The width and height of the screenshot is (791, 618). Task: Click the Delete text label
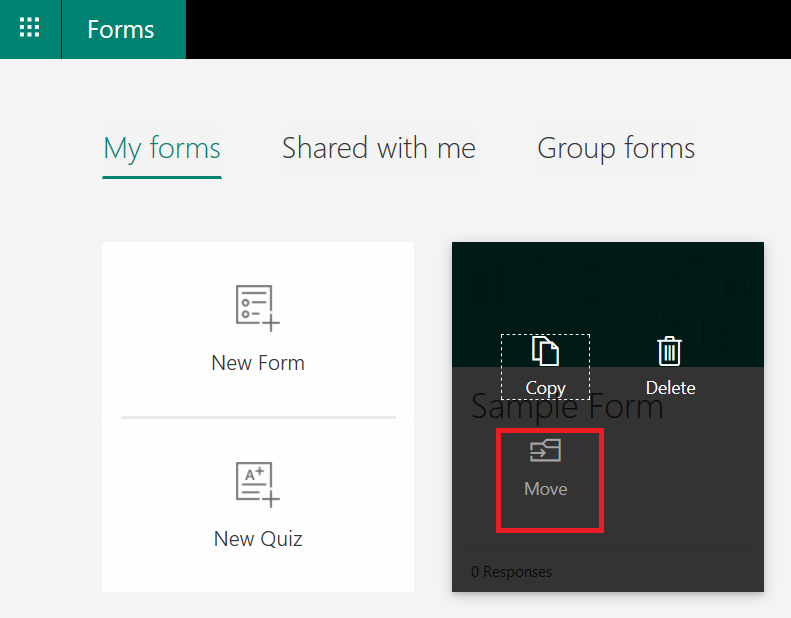(x=670, y=388)
